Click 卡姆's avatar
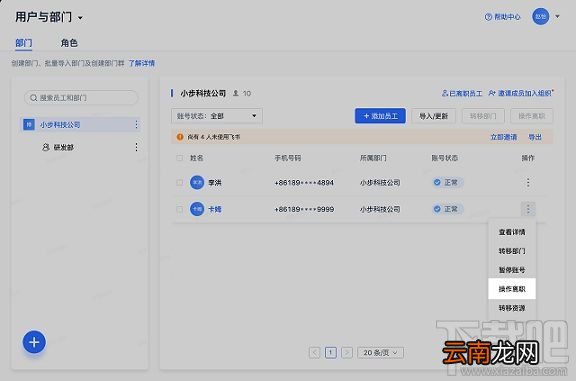The height and width of the screenshot is (381, 576). click(x=197, y=209)
